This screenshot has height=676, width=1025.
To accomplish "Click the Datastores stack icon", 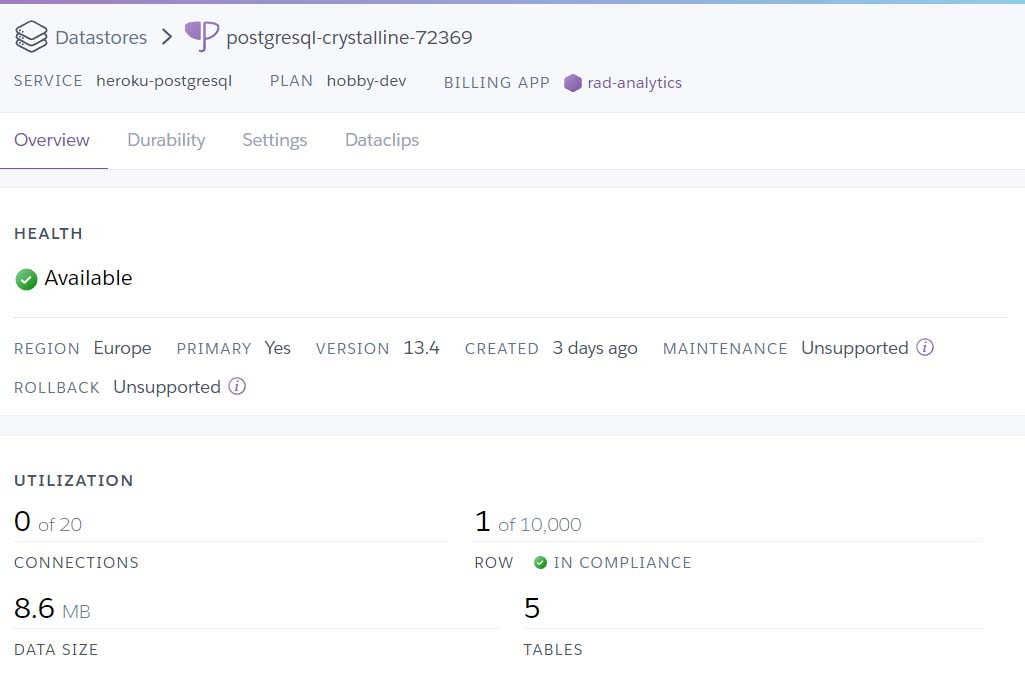I will pos(31,37).
